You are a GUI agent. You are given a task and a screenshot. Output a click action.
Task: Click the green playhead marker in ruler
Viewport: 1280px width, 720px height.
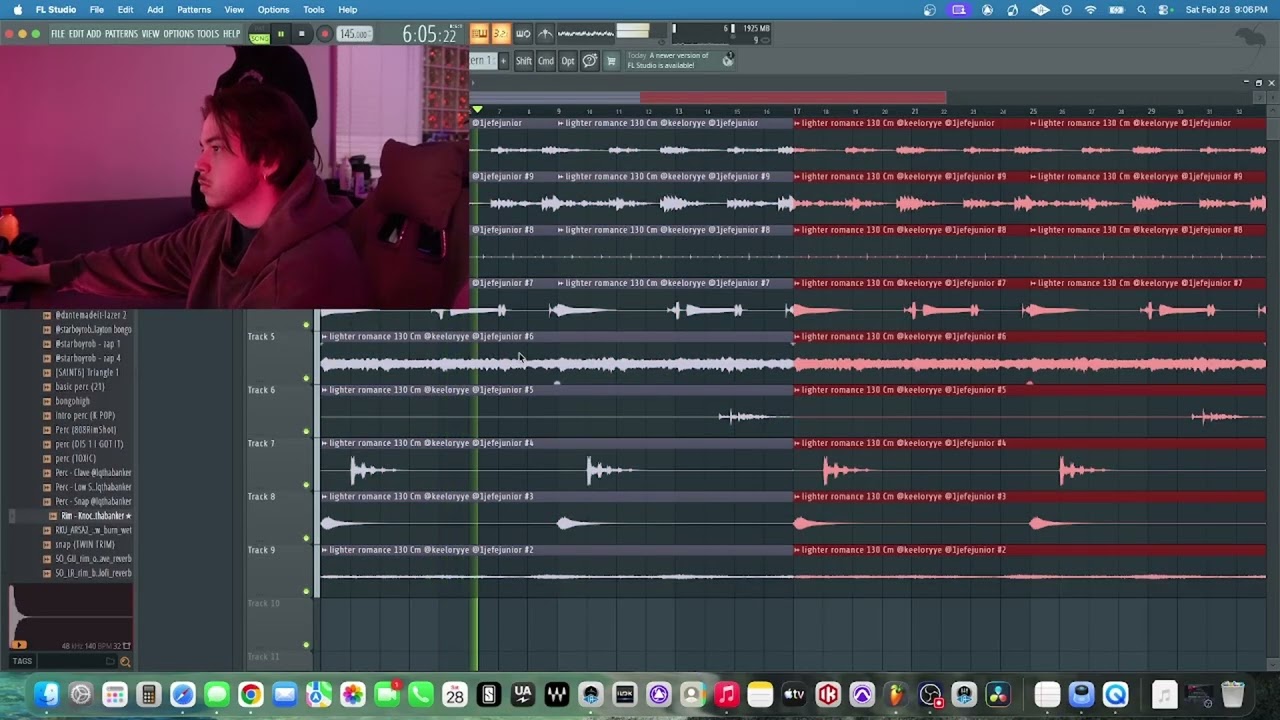(477, 110)
